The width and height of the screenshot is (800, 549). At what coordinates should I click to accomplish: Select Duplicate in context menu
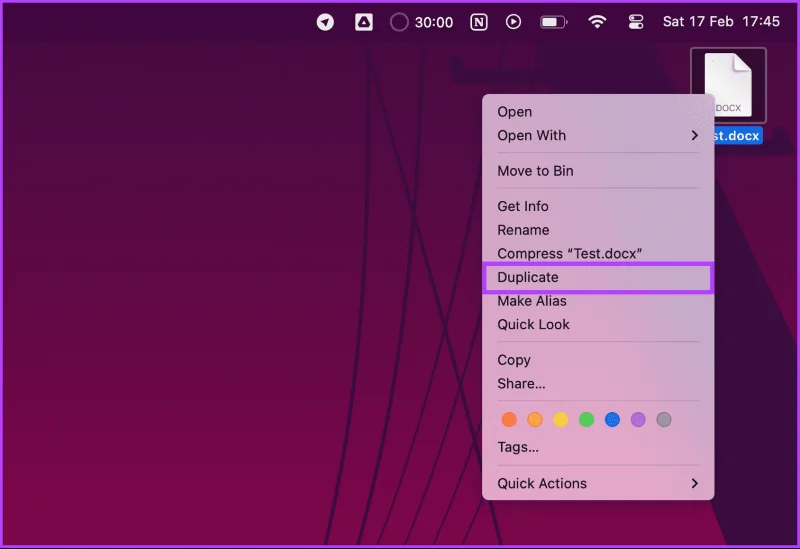coord(598,278)
